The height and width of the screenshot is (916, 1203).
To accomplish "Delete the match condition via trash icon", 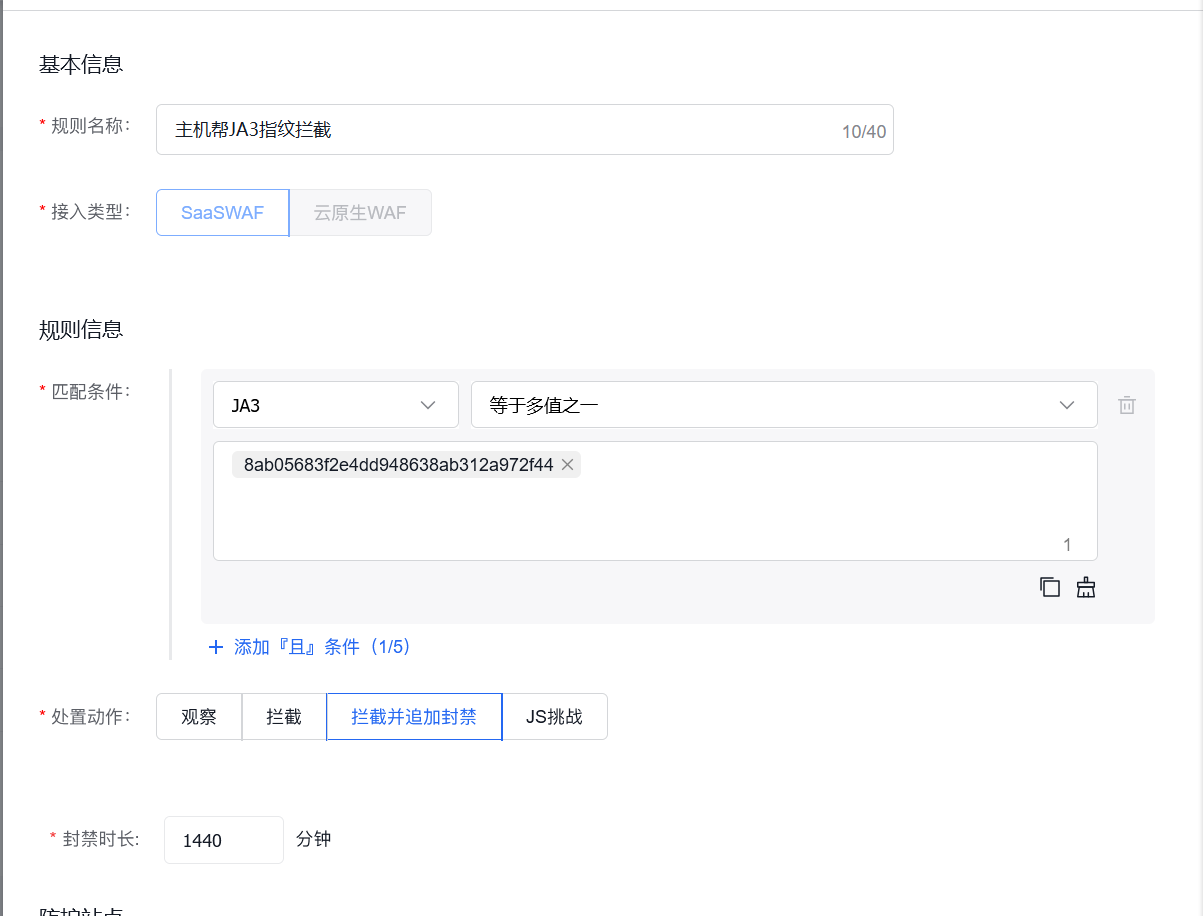I will [x=1126, y=404].
